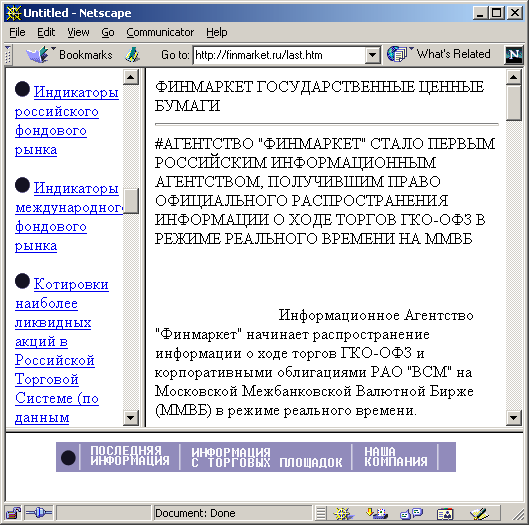
Task: Click the Netscape title bar icon
Action: 13,13
